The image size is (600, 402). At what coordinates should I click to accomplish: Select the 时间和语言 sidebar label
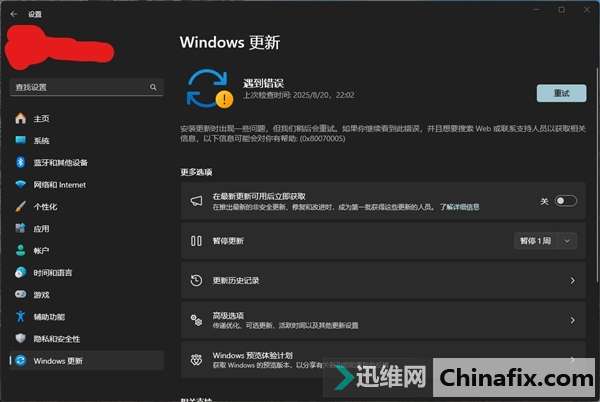(x=53, y=273)
